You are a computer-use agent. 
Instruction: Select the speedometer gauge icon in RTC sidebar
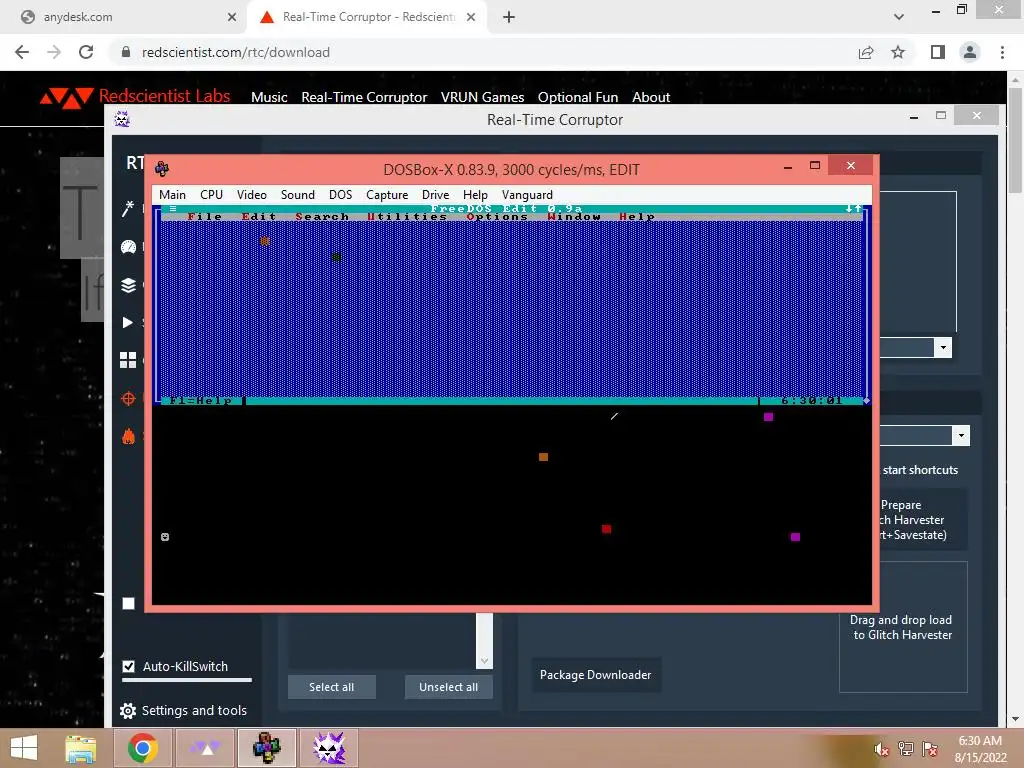pyautogui.click(x=128, y=247)
